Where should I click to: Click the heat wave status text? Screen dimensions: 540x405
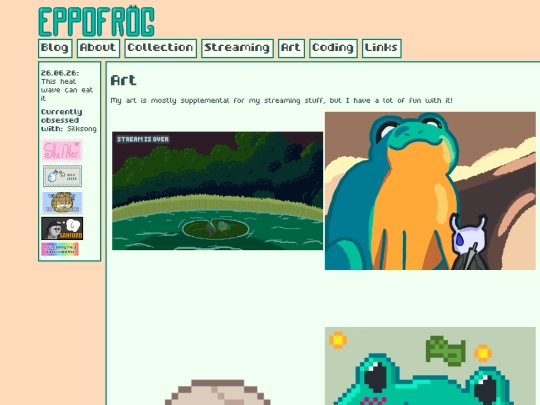(67, 90)
